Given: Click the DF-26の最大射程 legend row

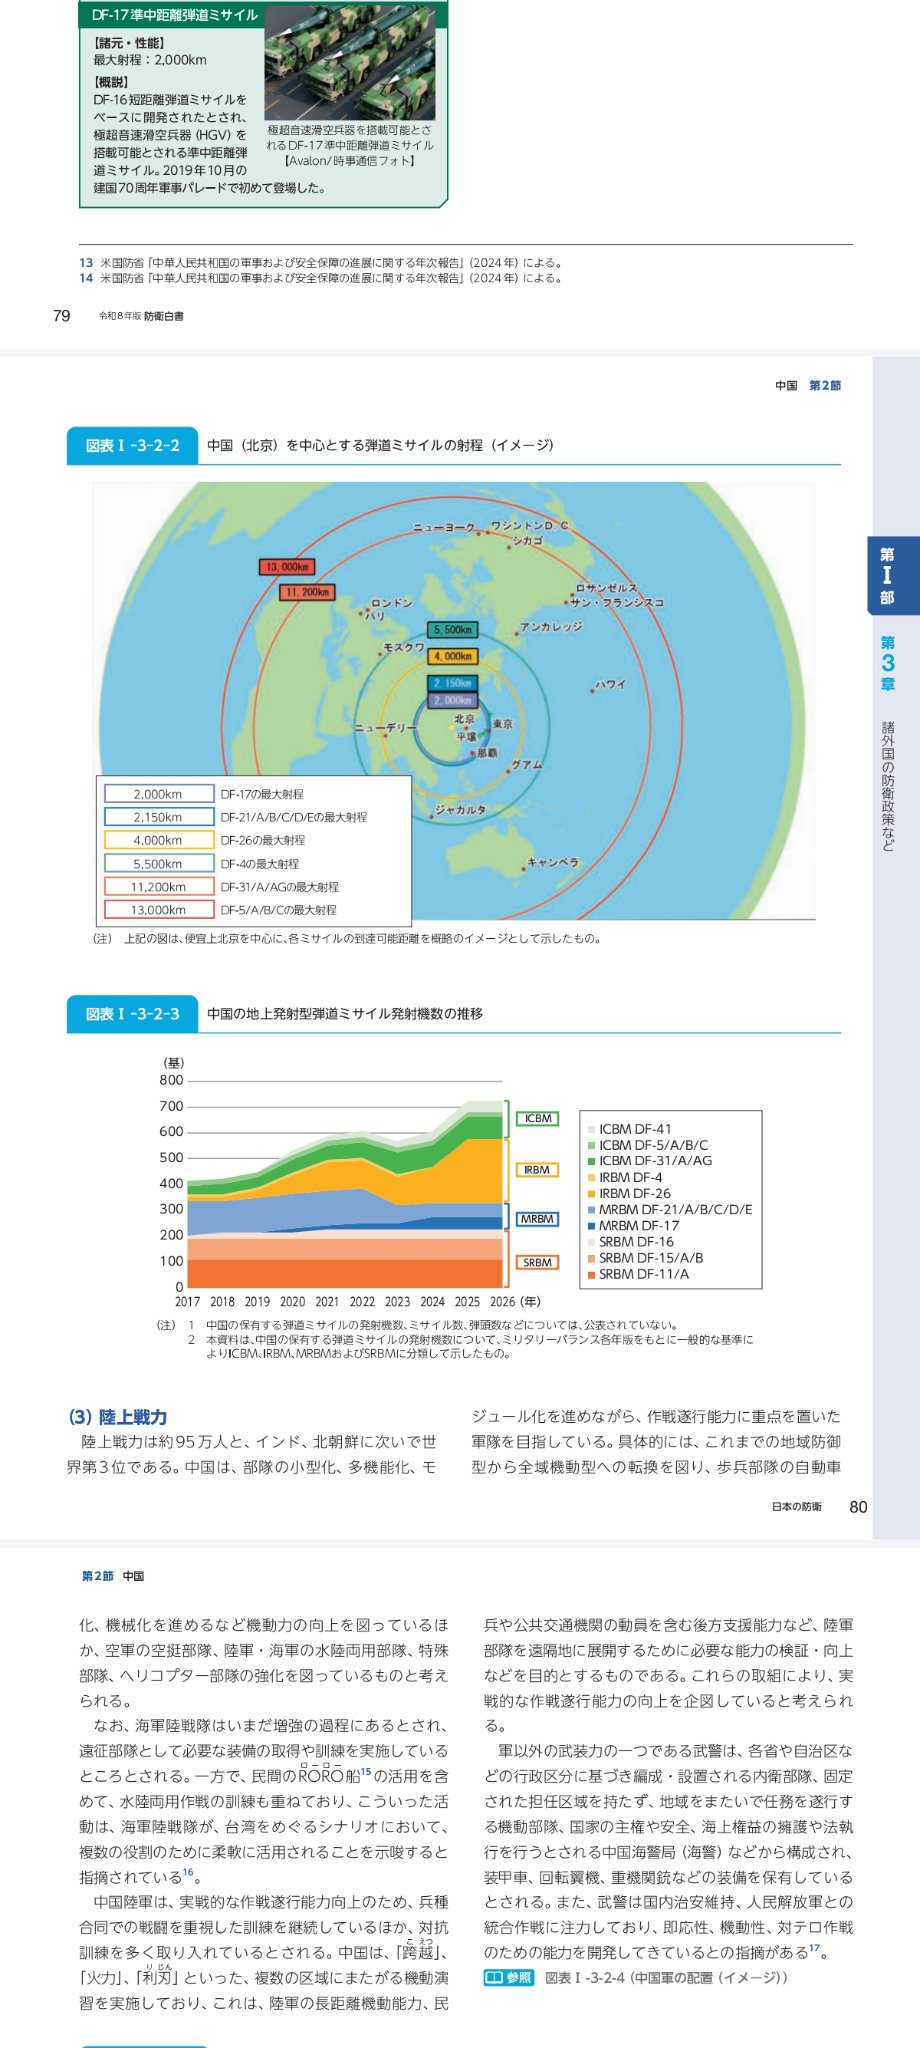Looking at the screenshot, I should (x=205, y=841).
